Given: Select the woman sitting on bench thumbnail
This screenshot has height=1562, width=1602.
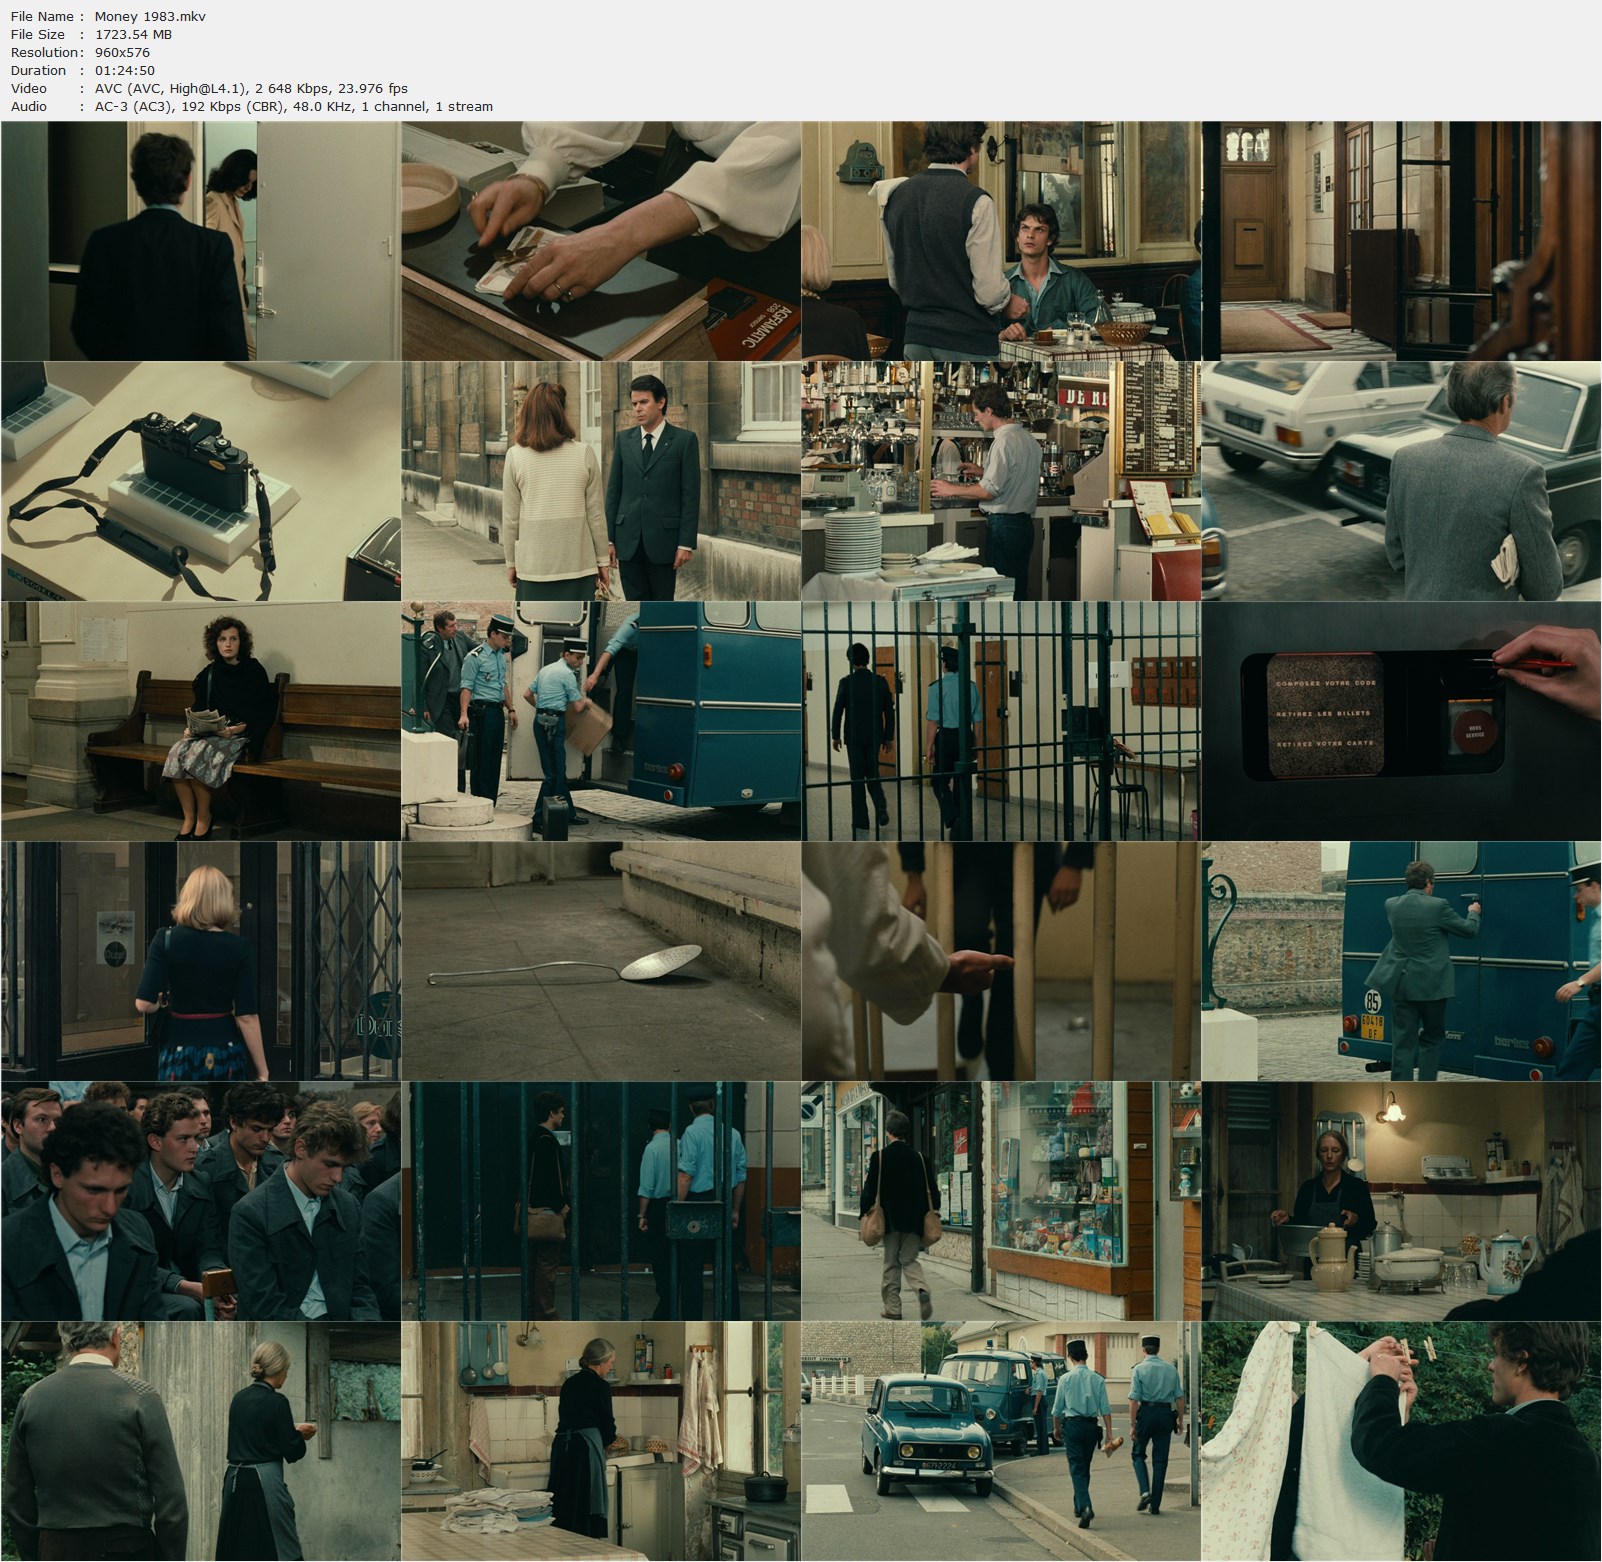Looking at the screenshot, I should click(x=201, y=721).
